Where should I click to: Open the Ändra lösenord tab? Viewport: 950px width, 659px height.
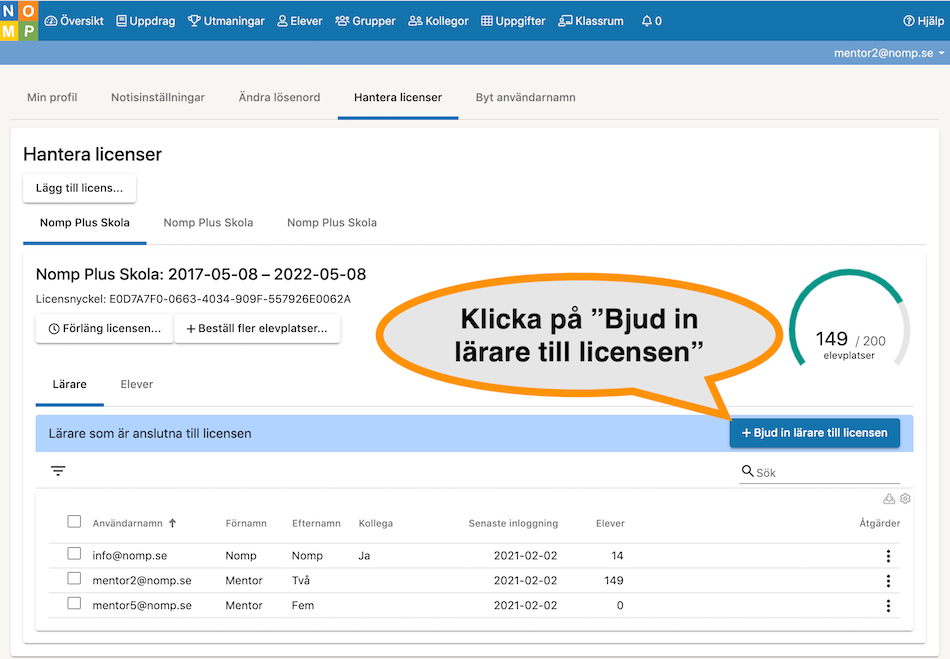click(279, 98)
